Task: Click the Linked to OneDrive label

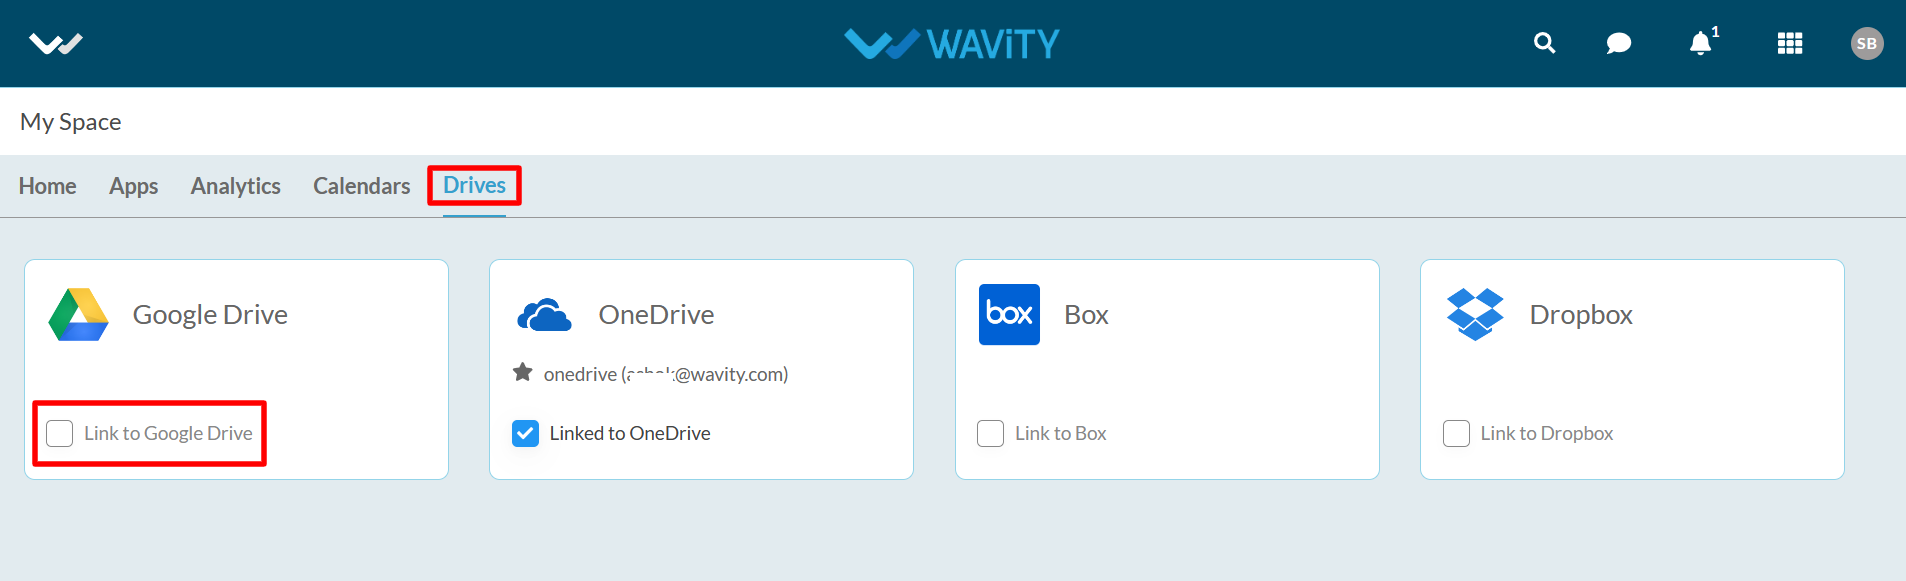Action: (630, 433)
